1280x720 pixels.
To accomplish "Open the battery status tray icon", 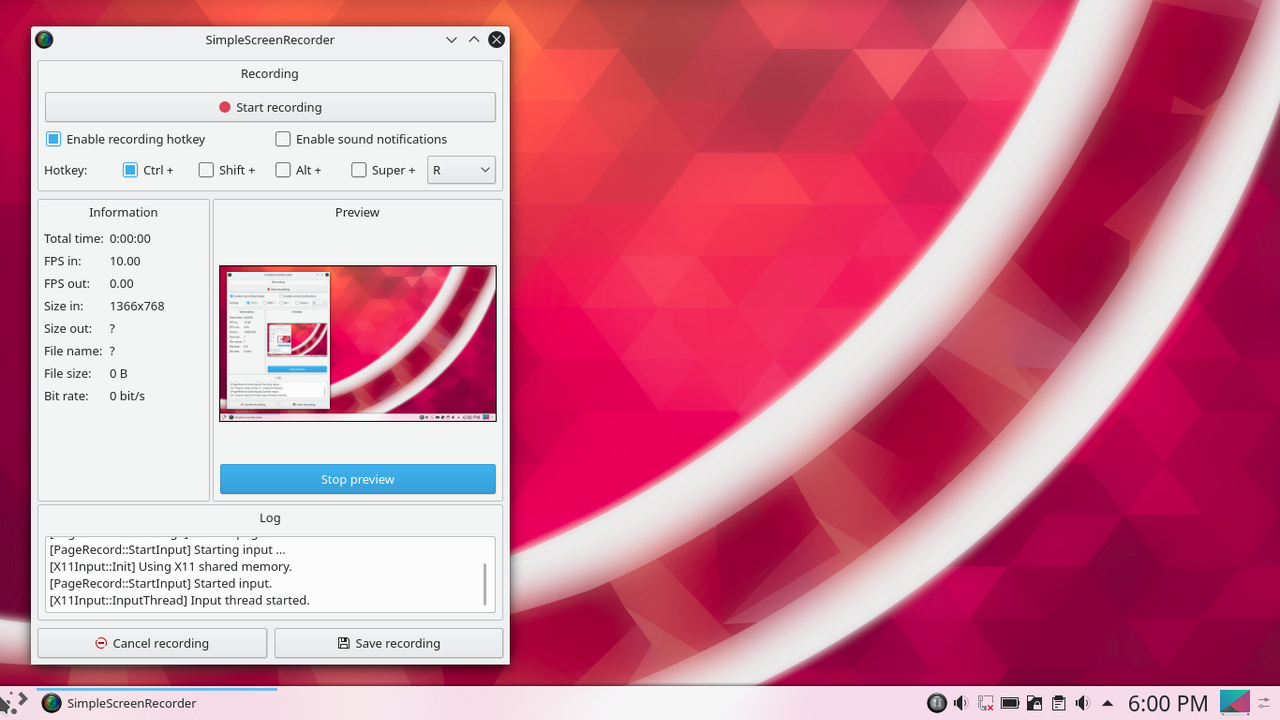I will (x=1010, y=703).
